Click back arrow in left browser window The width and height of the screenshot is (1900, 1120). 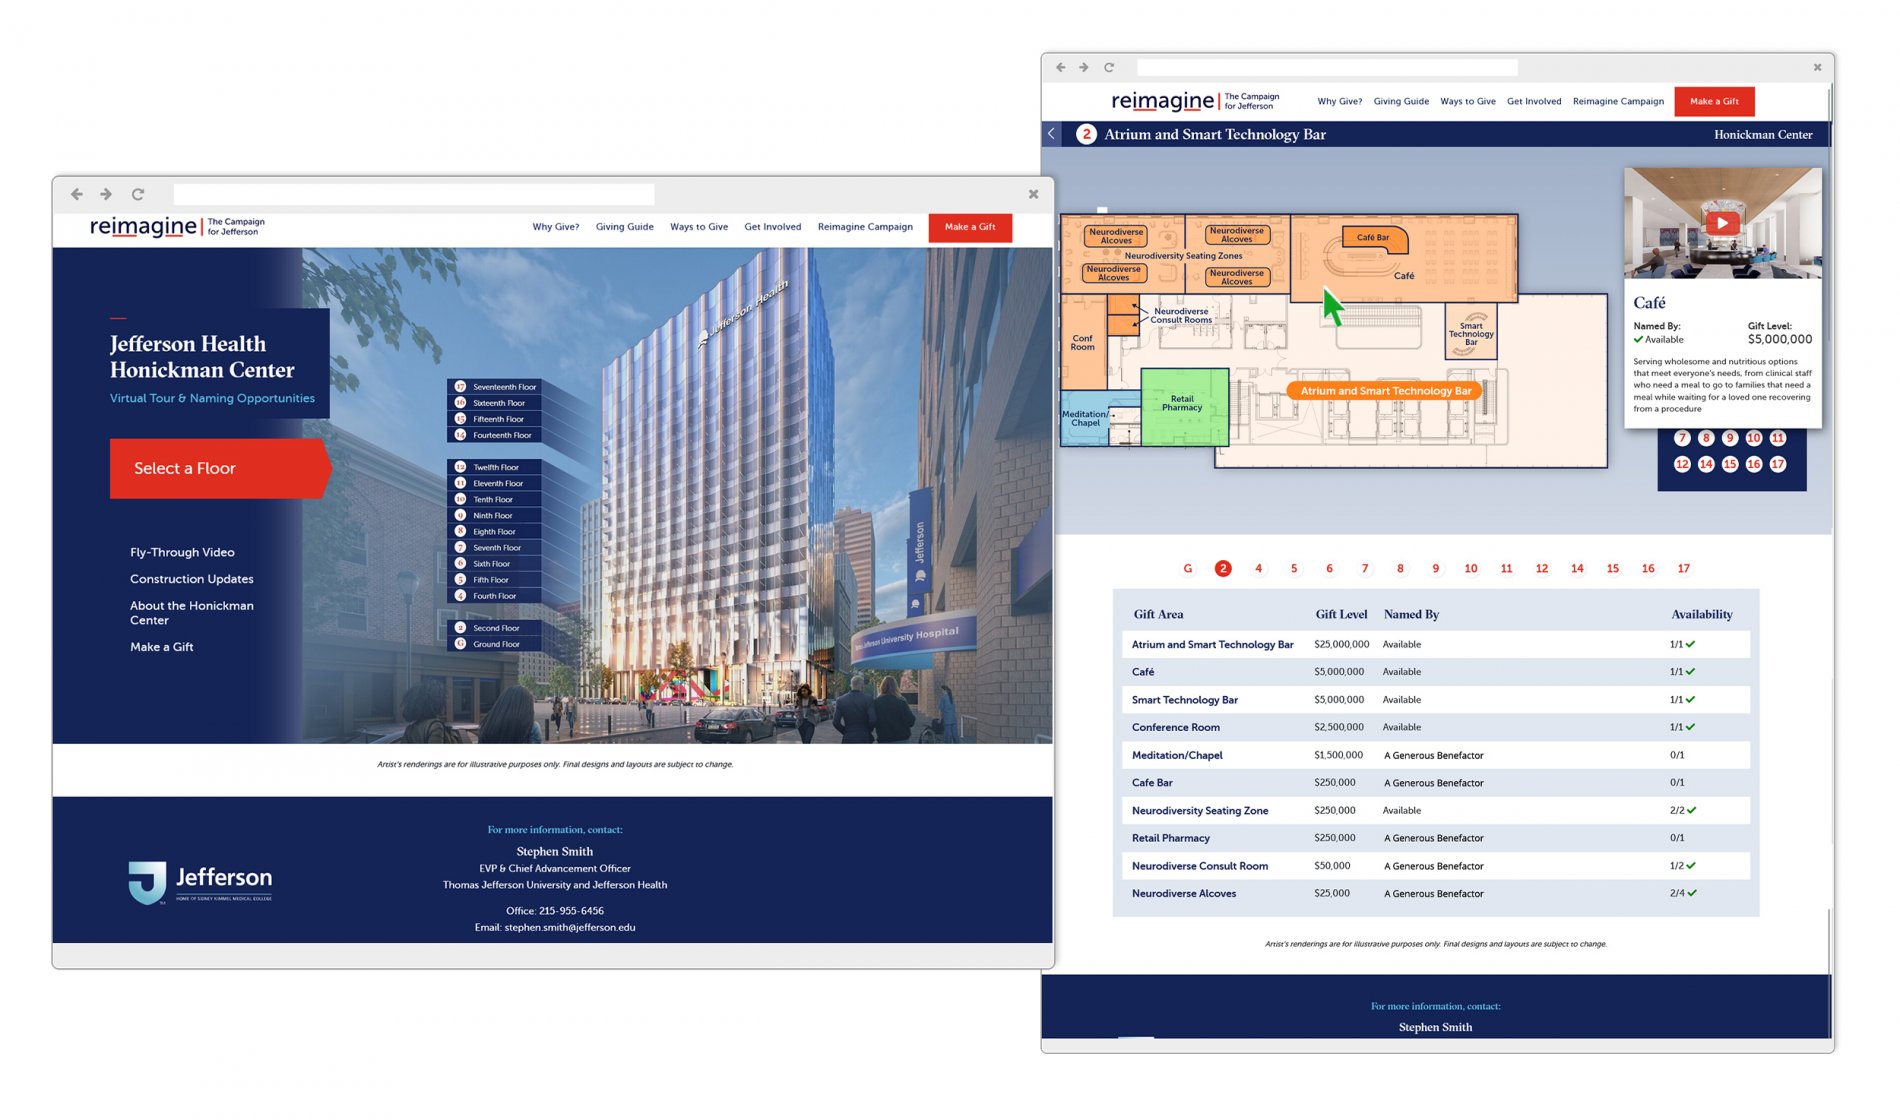click(76, 194)
